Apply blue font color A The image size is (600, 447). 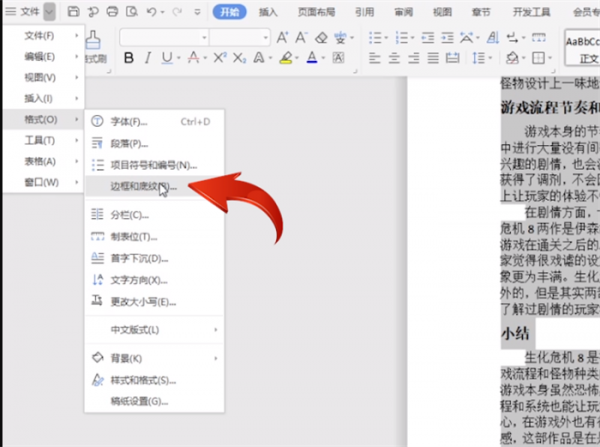click(312, 58)
